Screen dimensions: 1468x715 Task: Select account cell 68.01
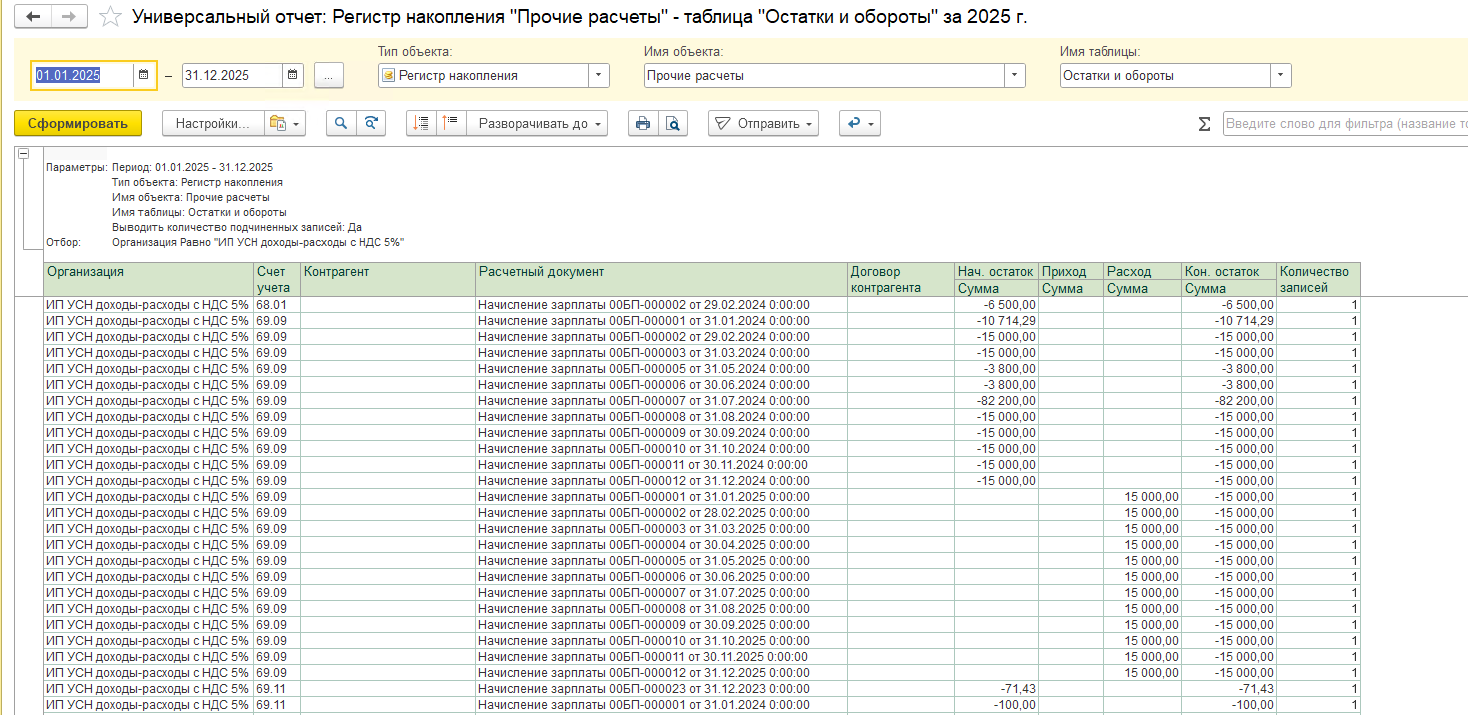coord(276,305)
